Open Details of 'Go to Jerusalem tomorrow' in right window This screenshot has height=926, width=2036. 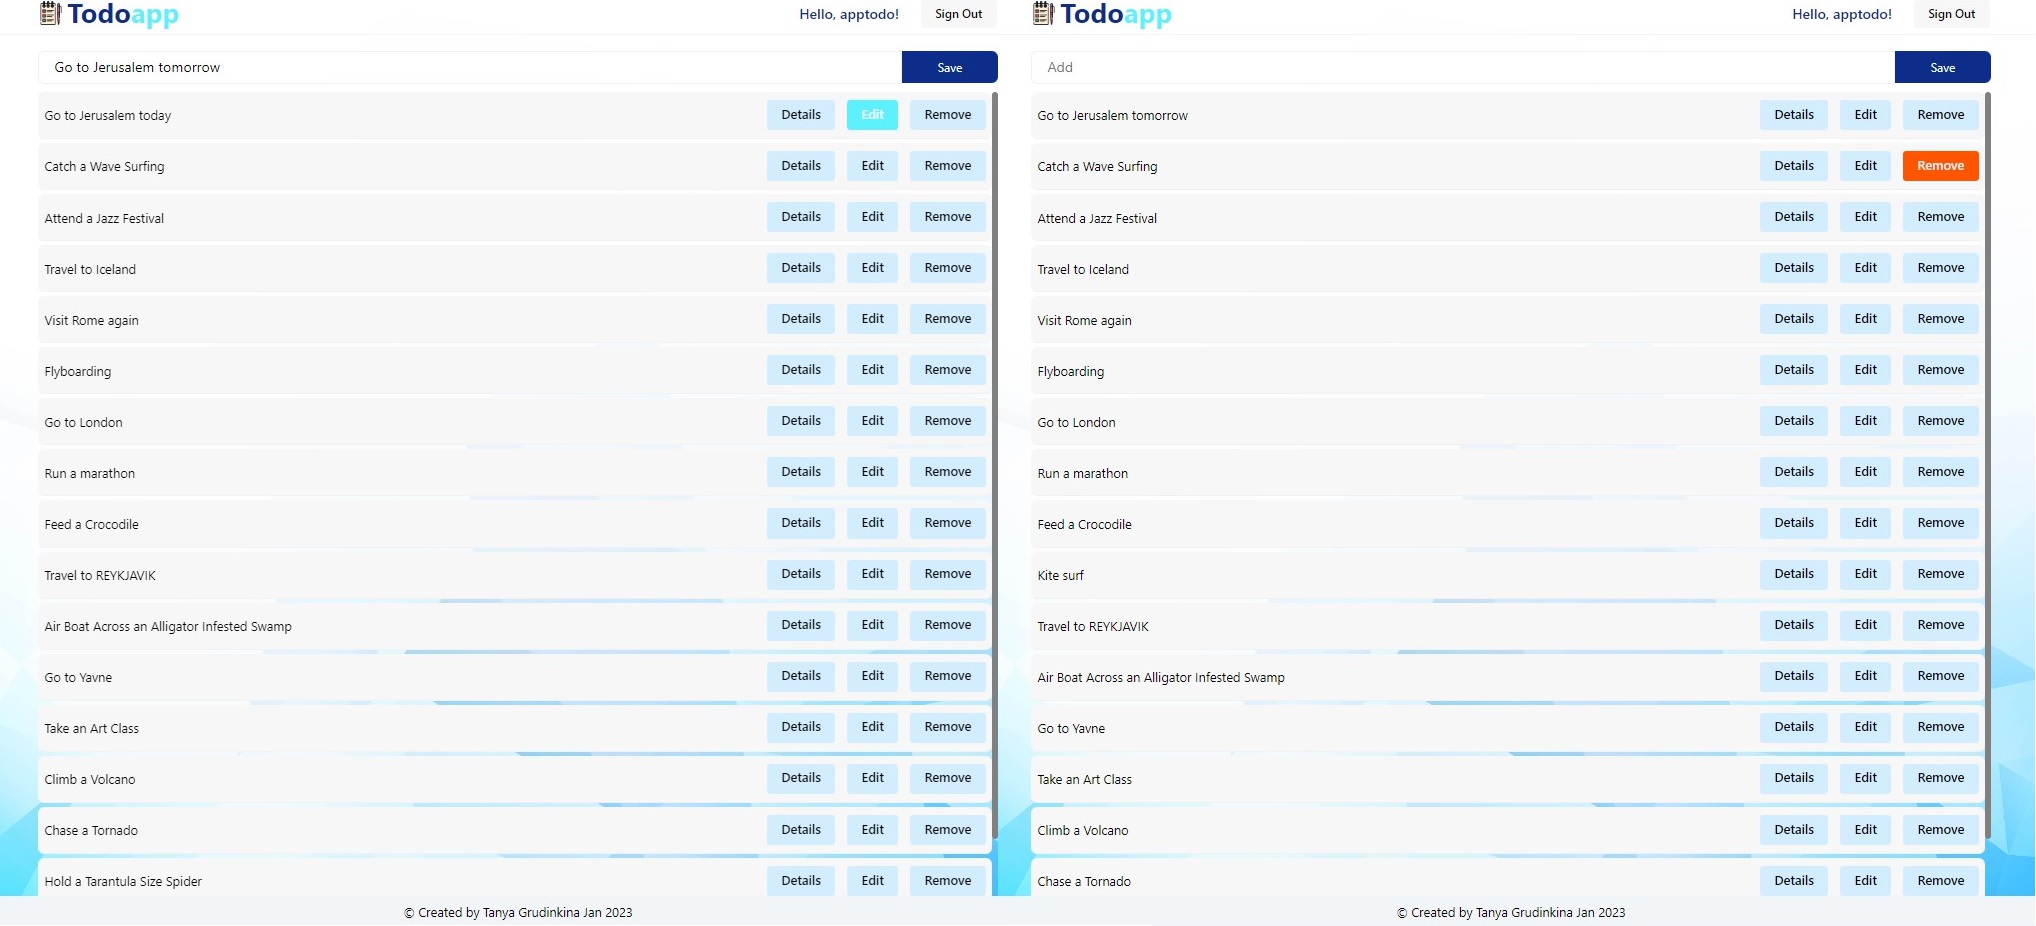pyautogui.click(x=1794, y=115)
